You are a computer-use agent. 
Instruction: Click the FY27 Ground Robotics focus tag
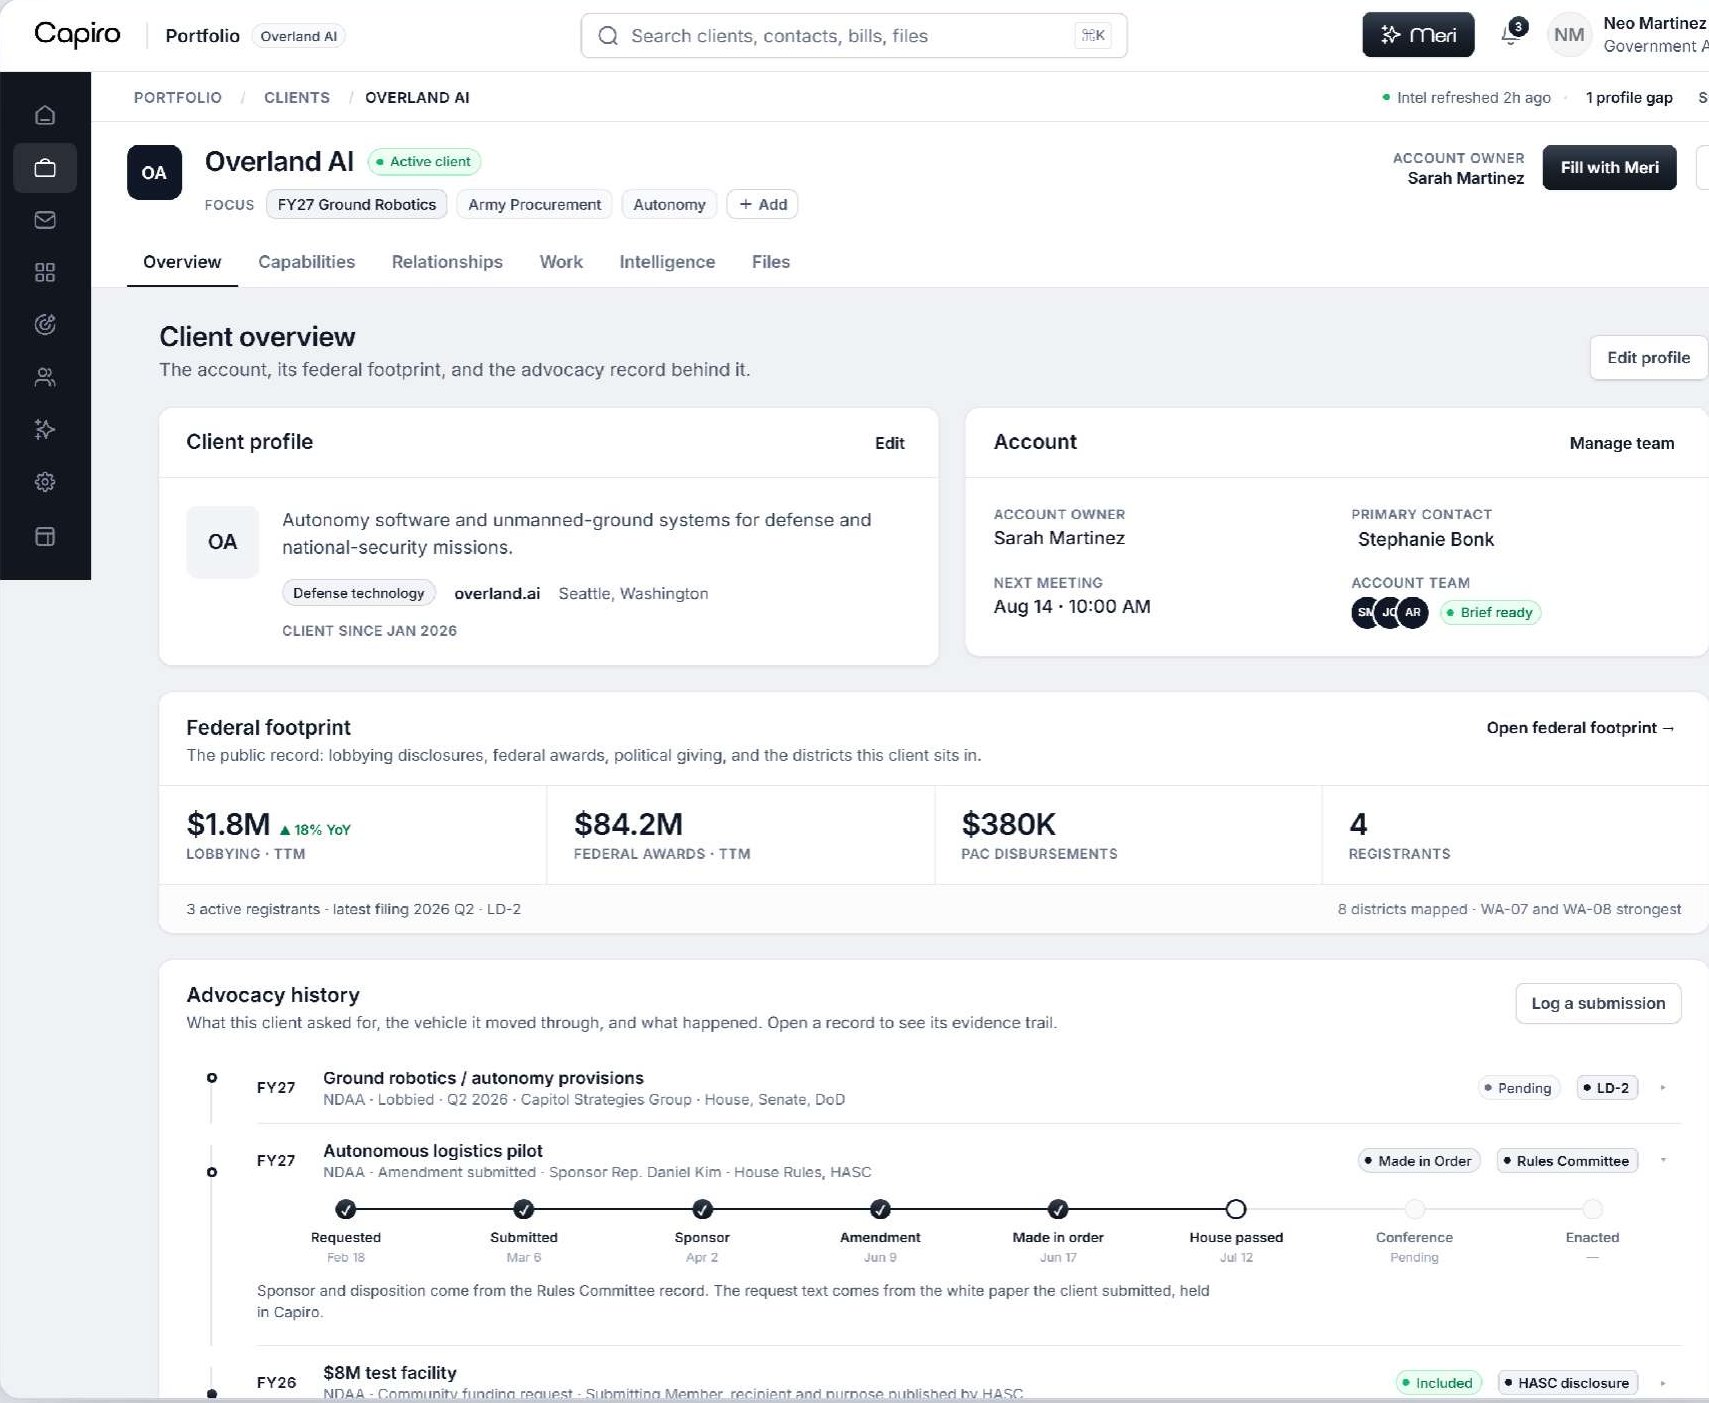[357, 204]
